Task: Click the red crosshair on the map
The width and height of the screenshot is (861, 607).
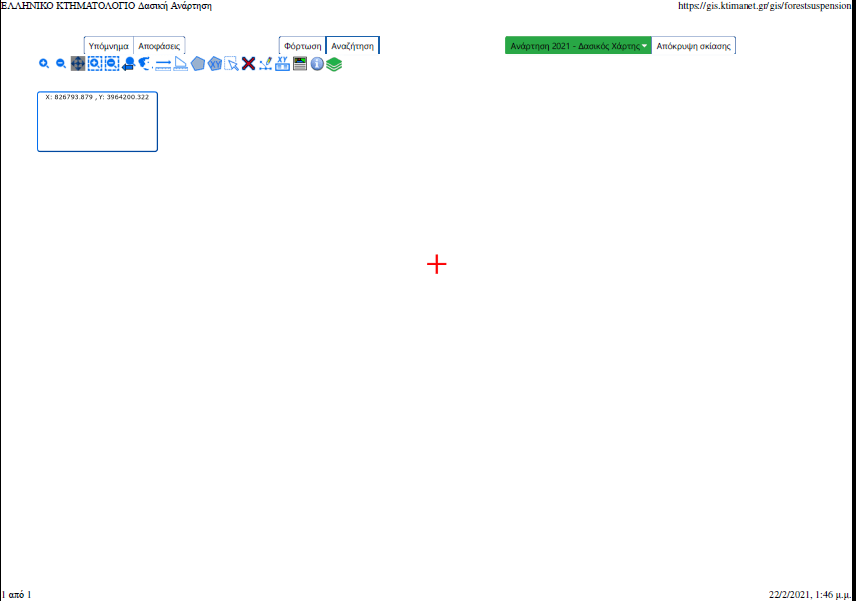Action: (437, 264)
